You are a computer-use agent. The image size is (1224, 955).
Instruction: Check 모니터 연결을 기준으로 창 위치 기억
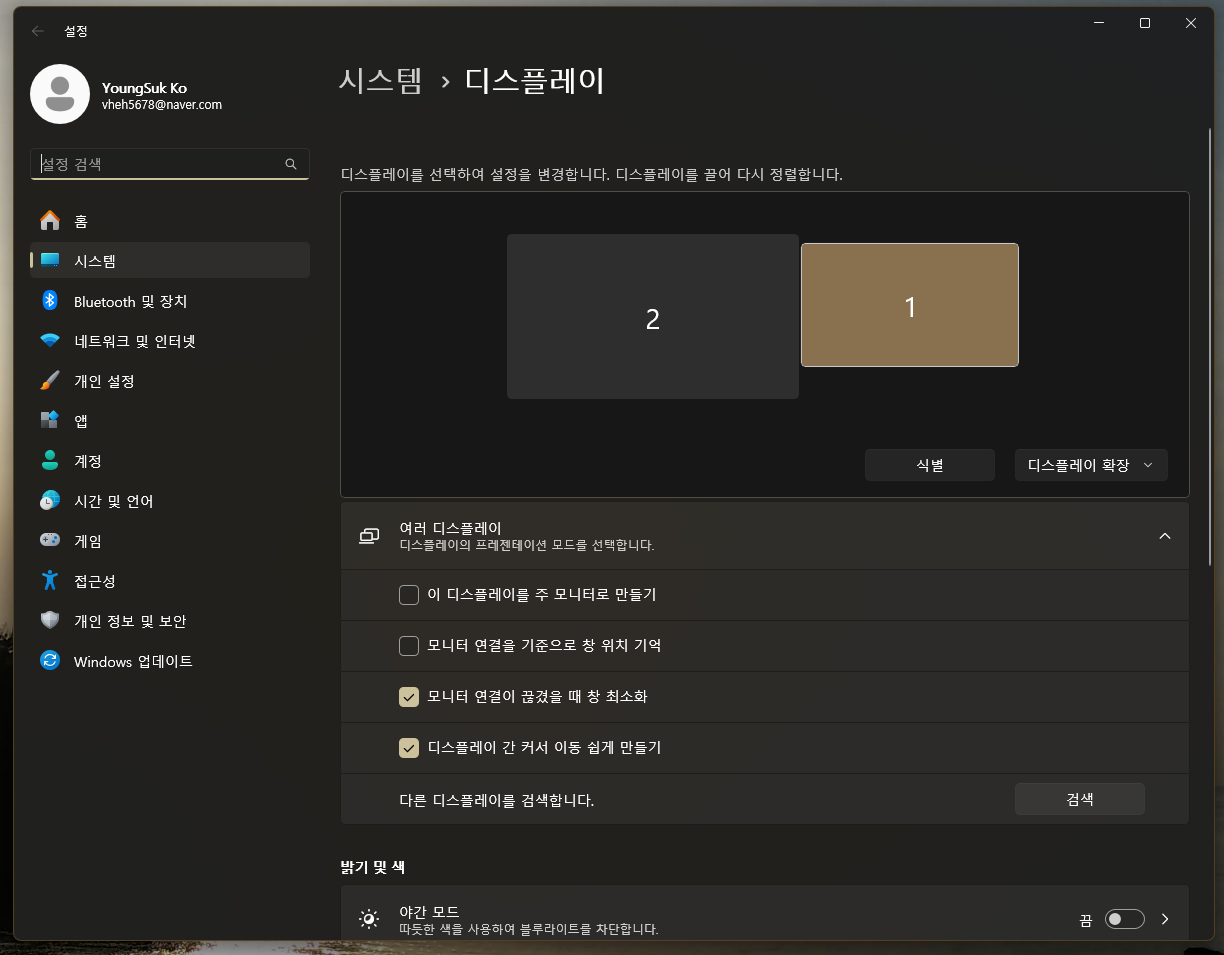(408, 646)
